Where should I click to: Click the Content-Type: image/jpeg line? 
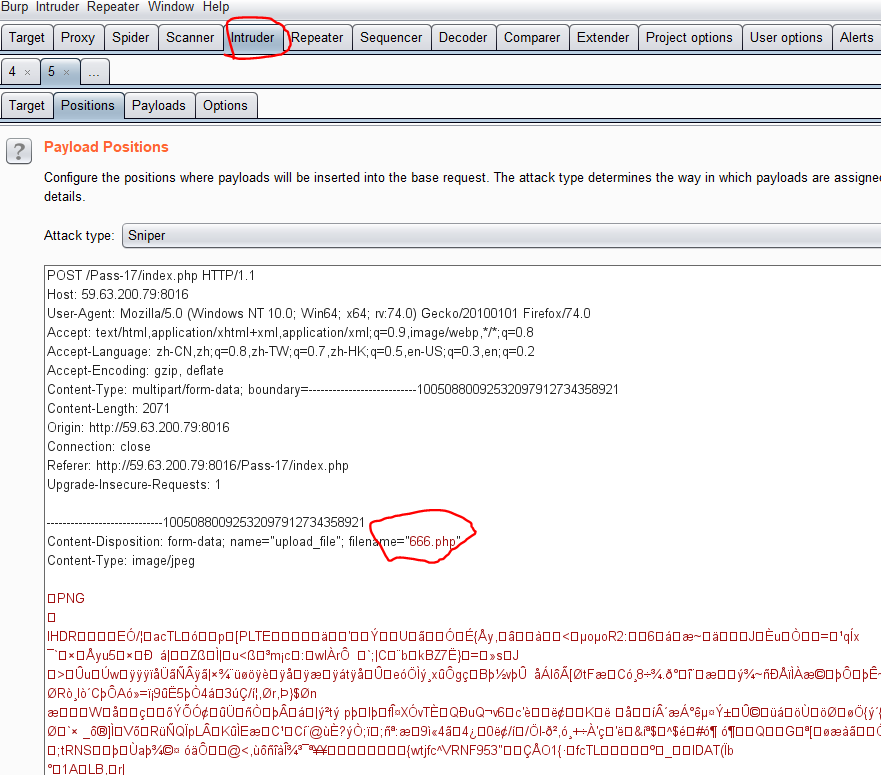click(121, 561)
